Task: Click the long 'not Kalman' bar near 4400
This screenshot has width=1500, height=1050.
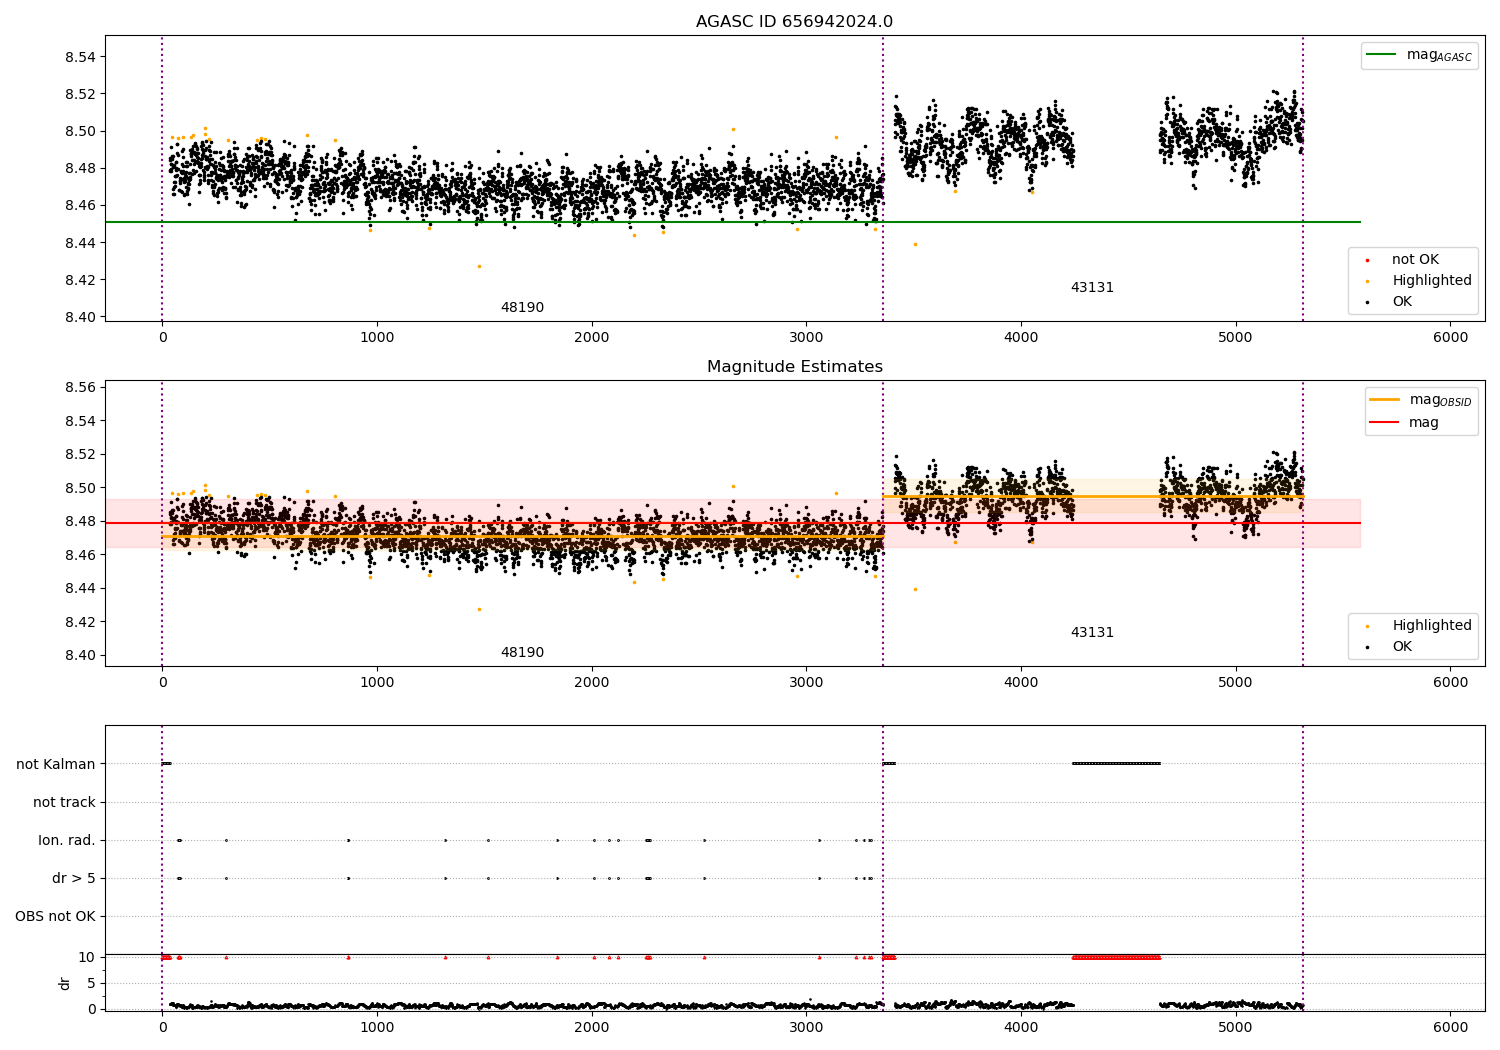Action: pyautogui.click(x=1116, y=764)
